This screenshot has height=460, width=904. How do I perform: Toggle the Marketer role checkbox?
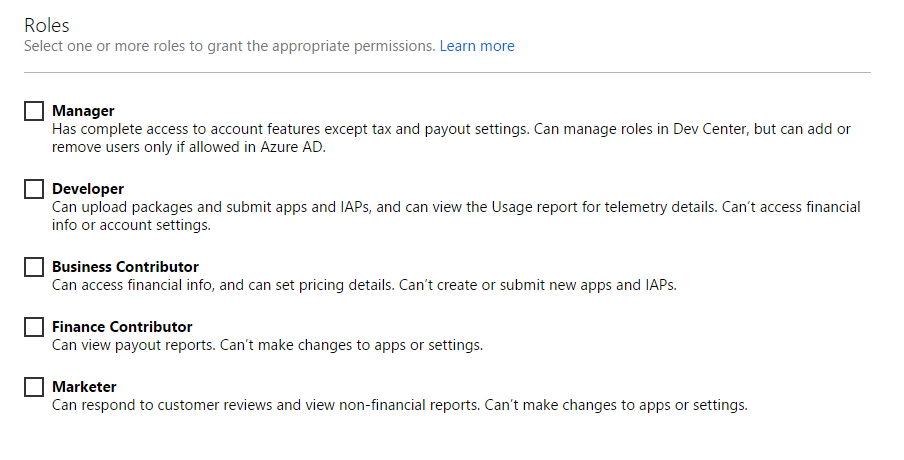[x=34, y=387]
